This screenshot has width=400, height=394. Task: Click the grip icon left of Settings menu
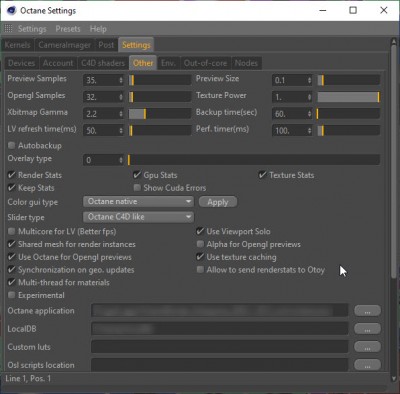(8, 29)
